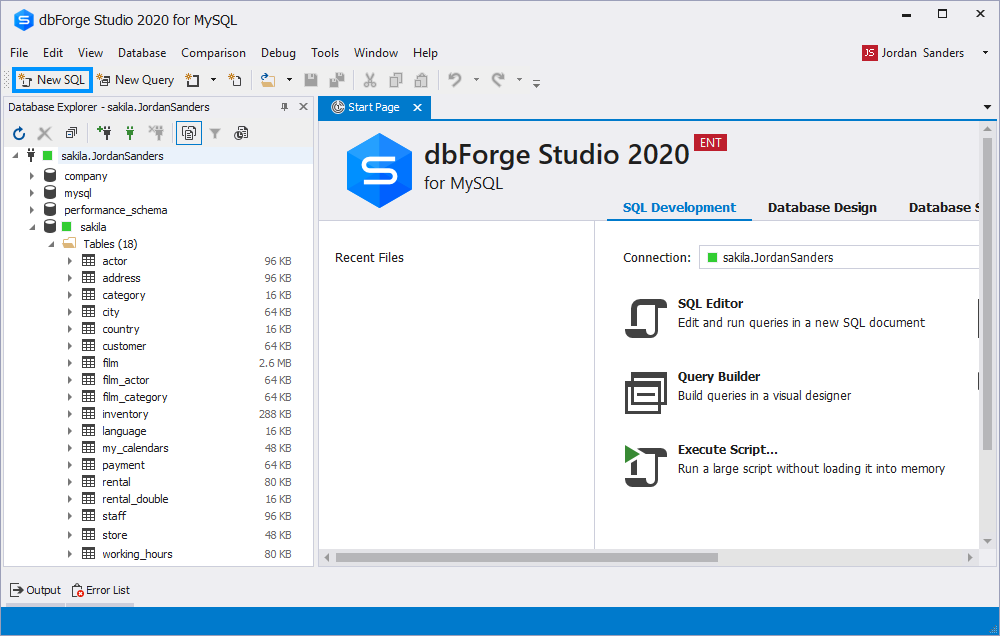
Task: Click the SQL Editor link
Action: click(x=710, y=304)
